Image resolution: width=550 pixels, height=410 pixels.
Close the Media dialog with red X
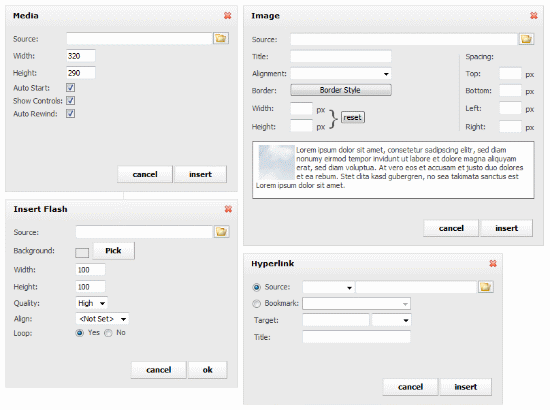tap(228, 15)
